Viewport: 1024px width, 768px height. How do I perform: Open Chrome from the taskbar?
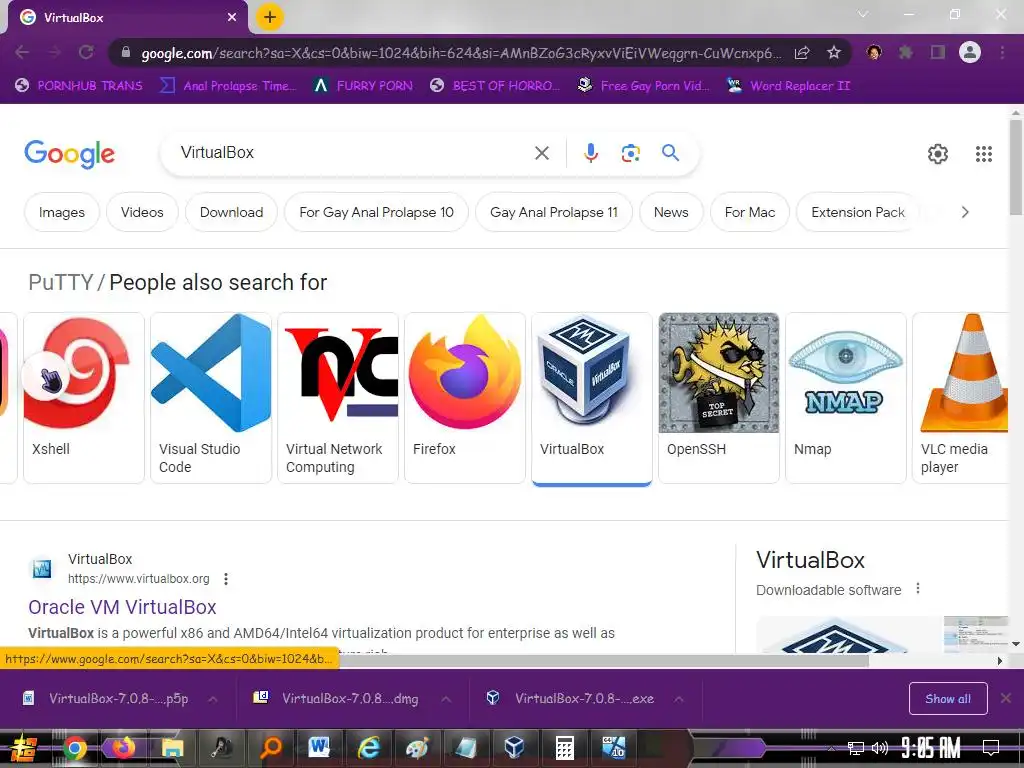point(74,748)
